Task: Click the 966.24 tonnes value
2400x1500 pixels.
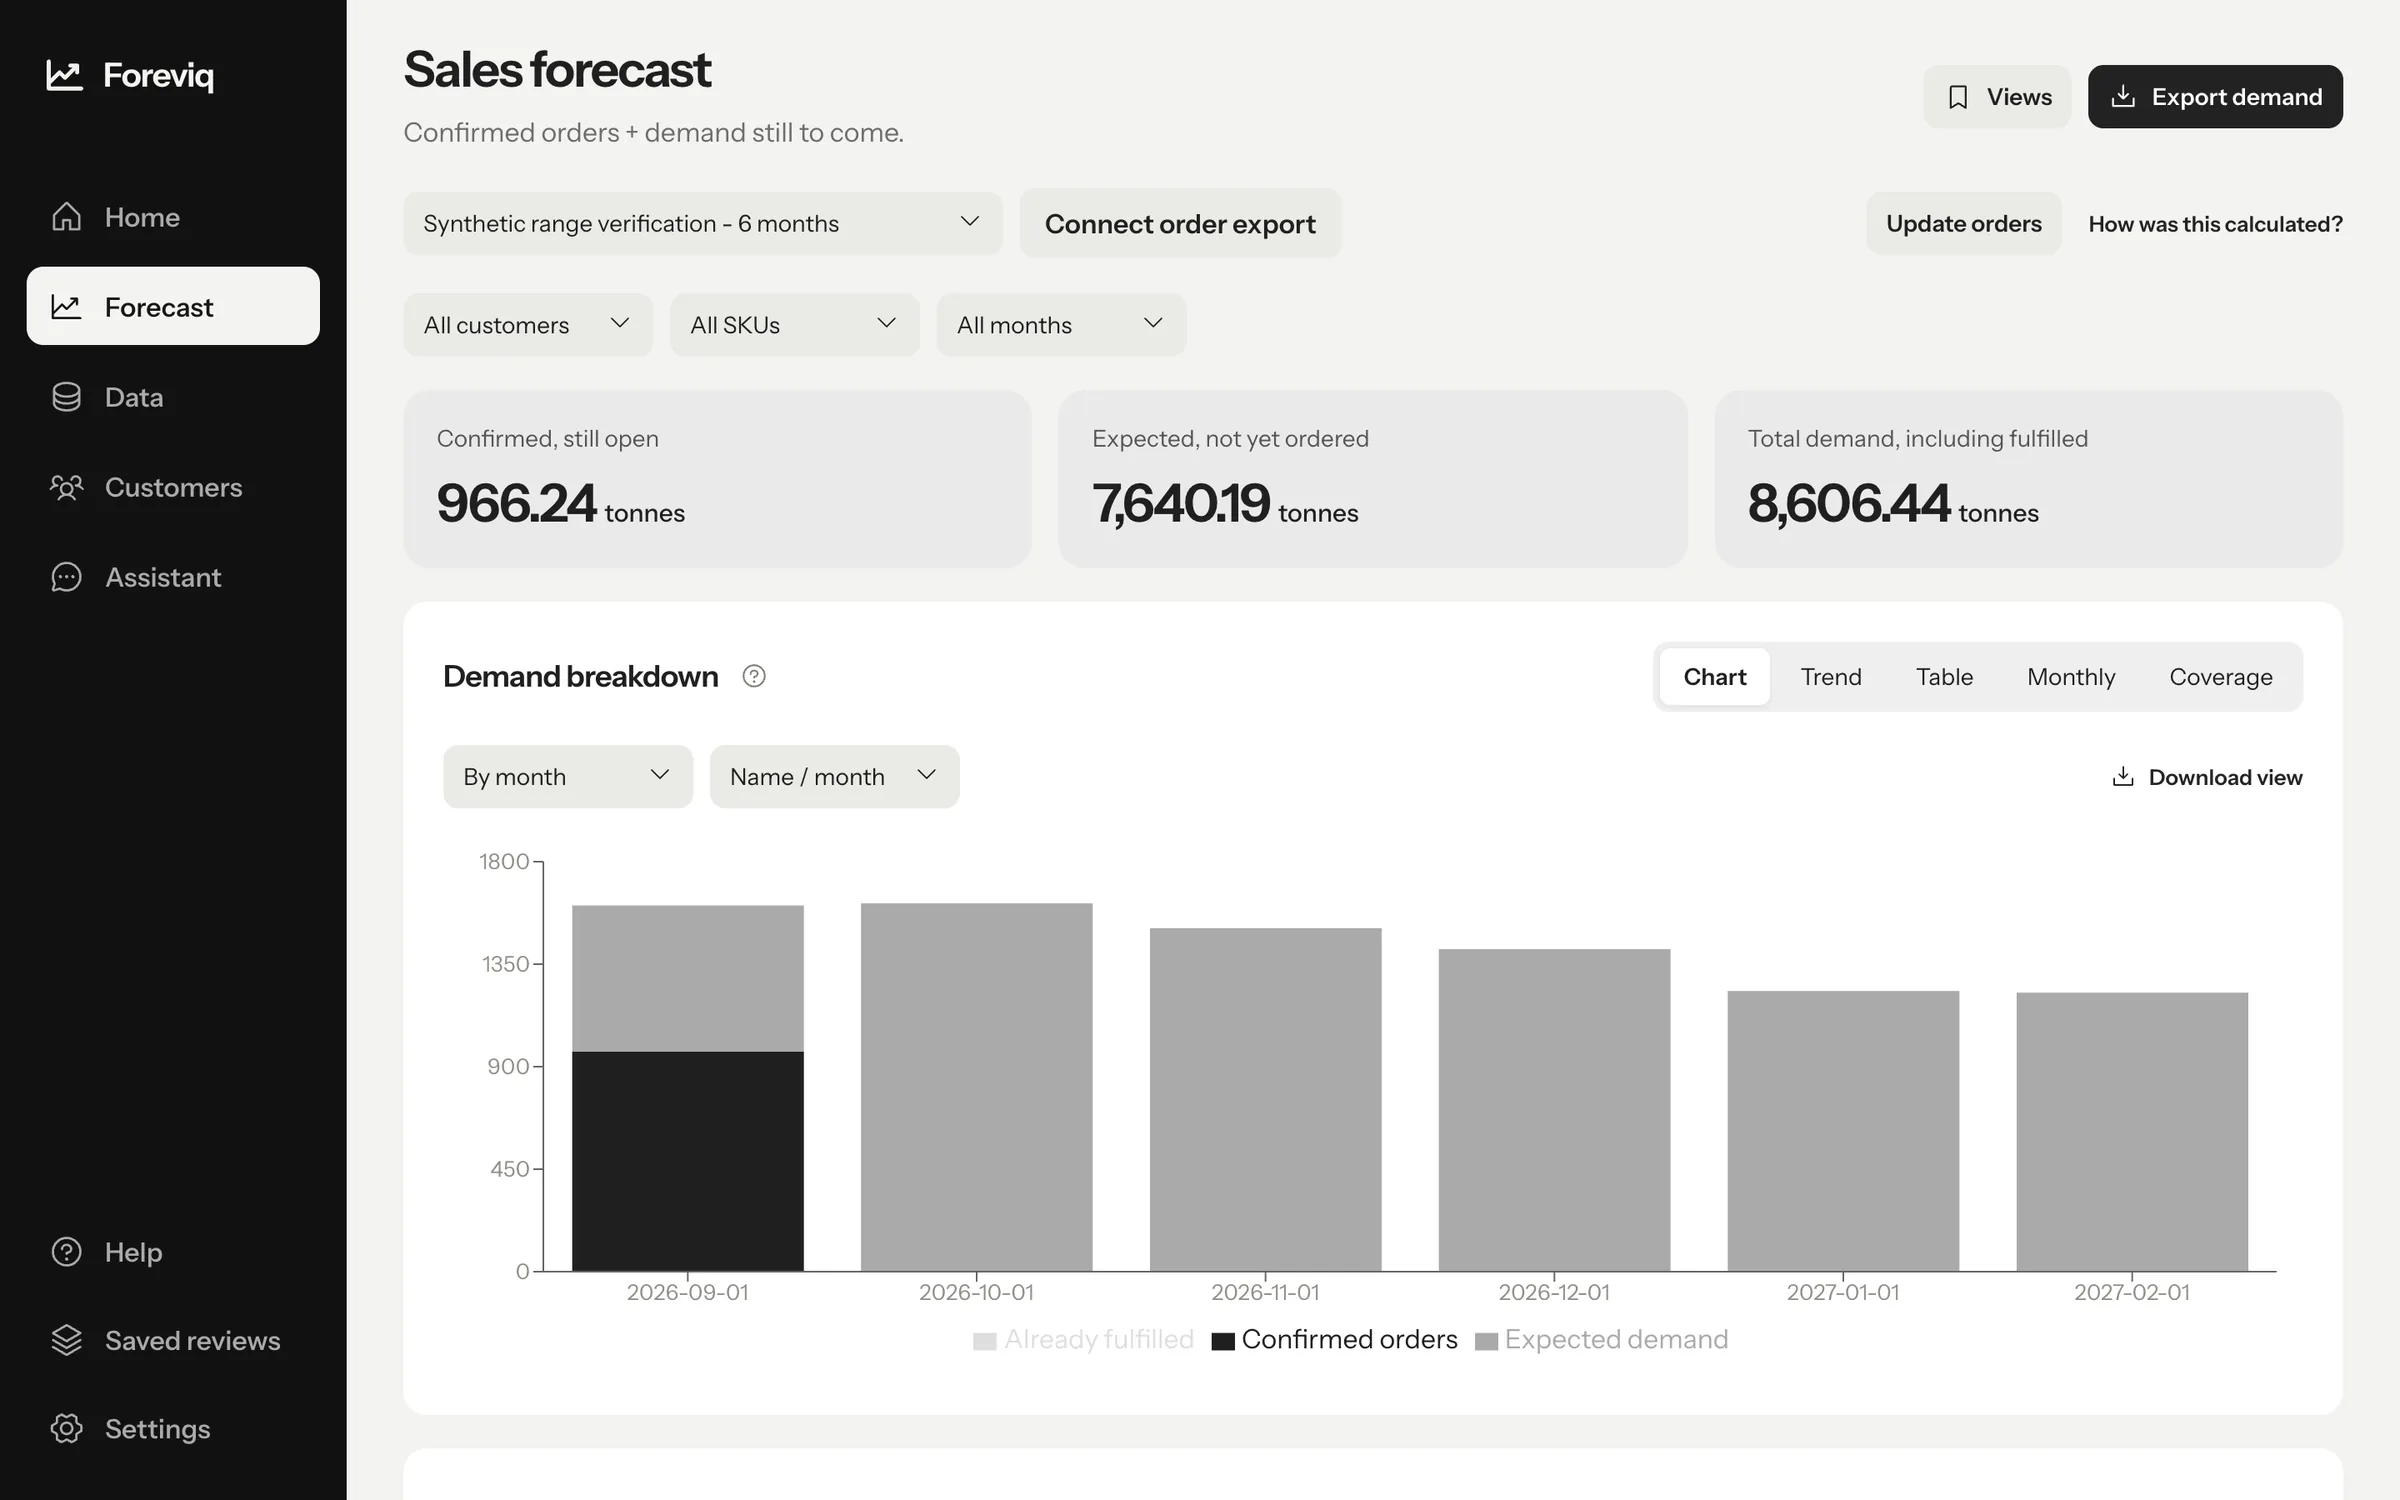Action: [x=561, y=503]
